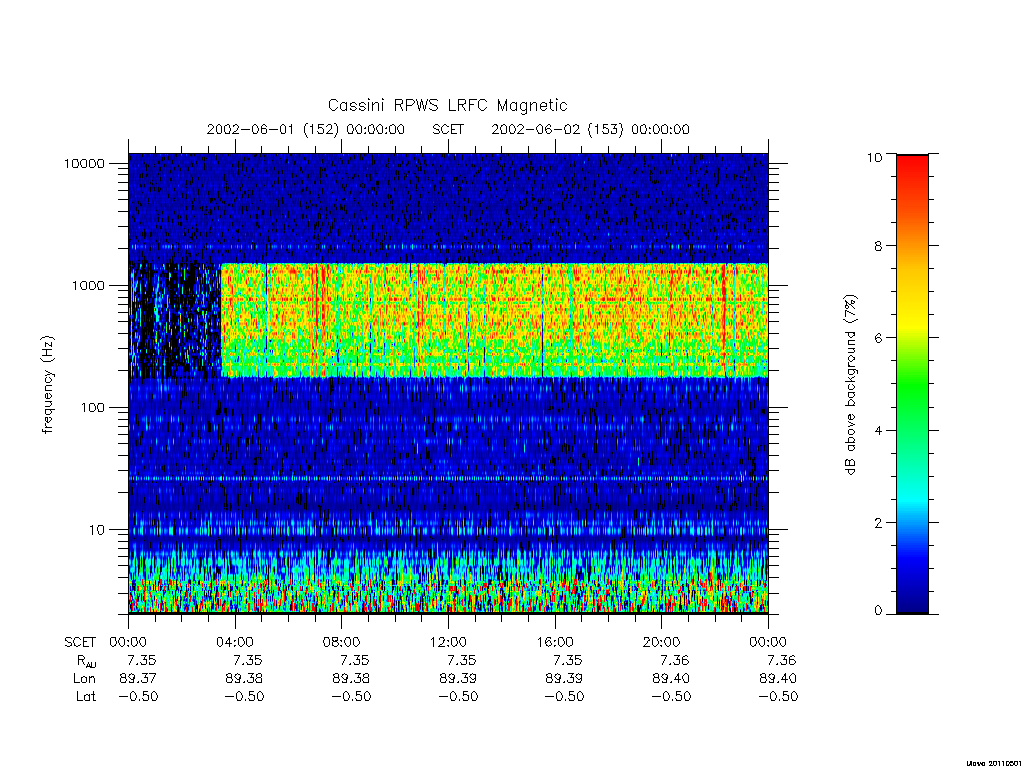Click the "100" frequency tick label

(93, 408)
